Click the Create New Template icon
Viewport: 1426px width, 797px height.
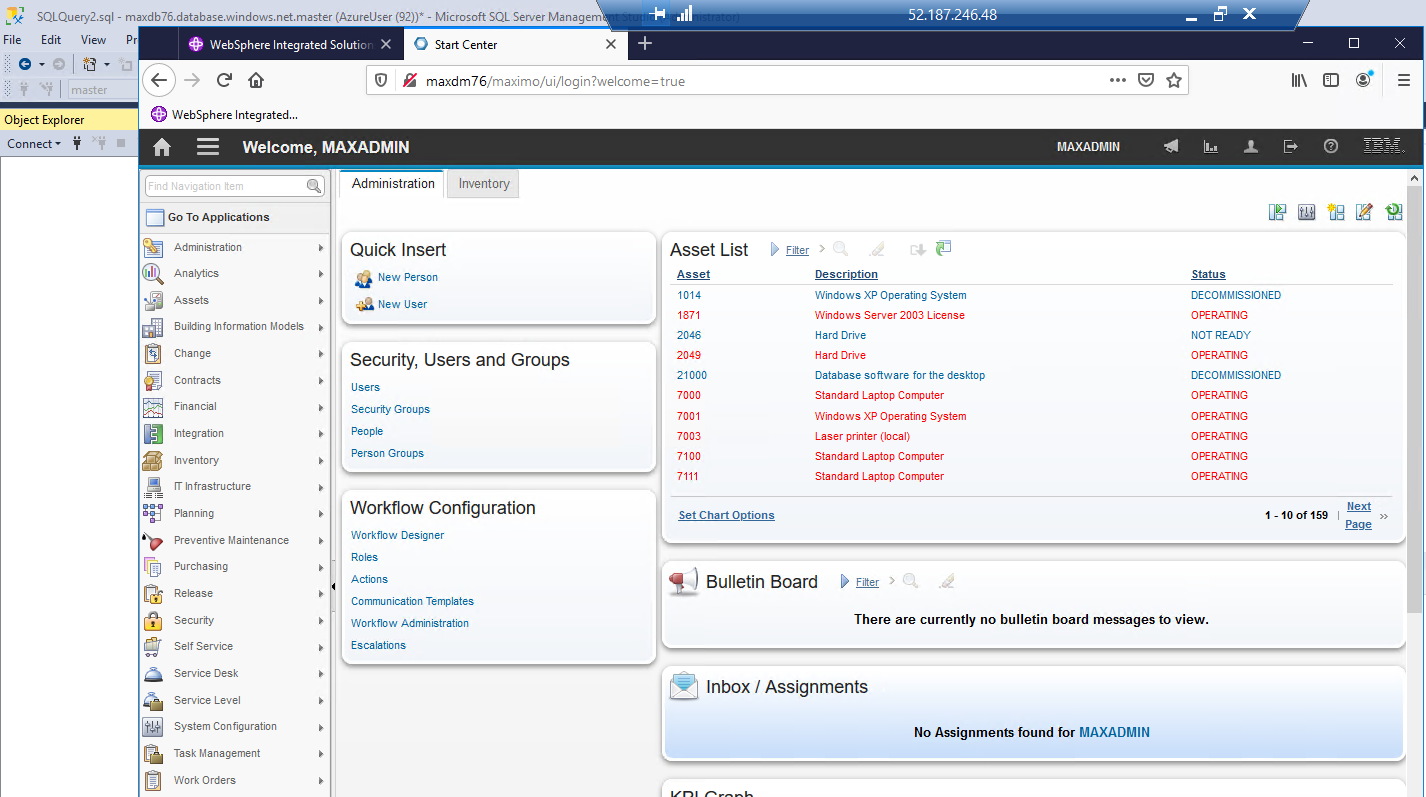click(x=1335, y=212)
